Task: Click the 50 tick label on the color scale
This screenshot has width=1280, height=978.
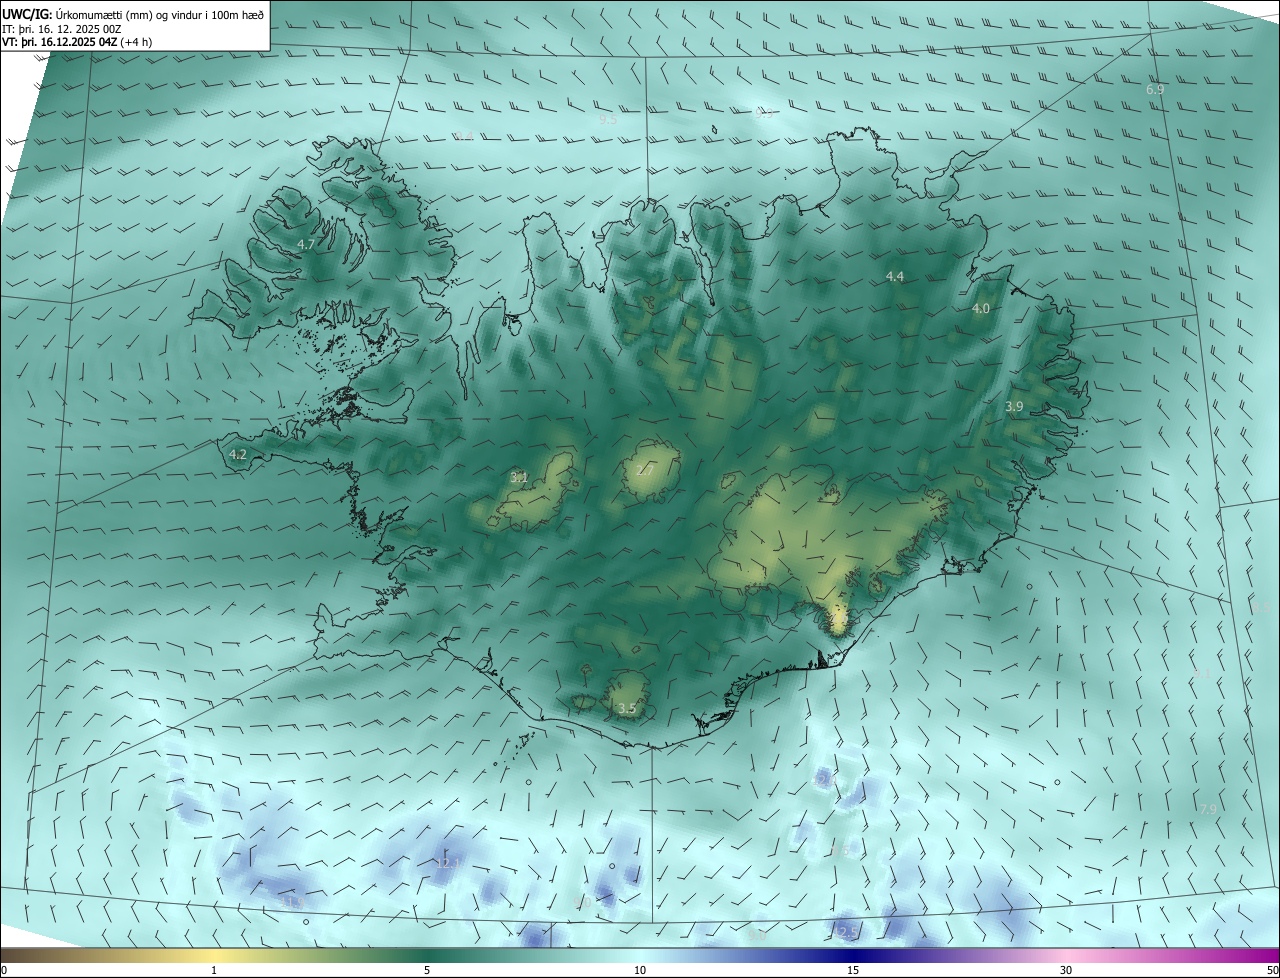Action: click(1272, 970)
